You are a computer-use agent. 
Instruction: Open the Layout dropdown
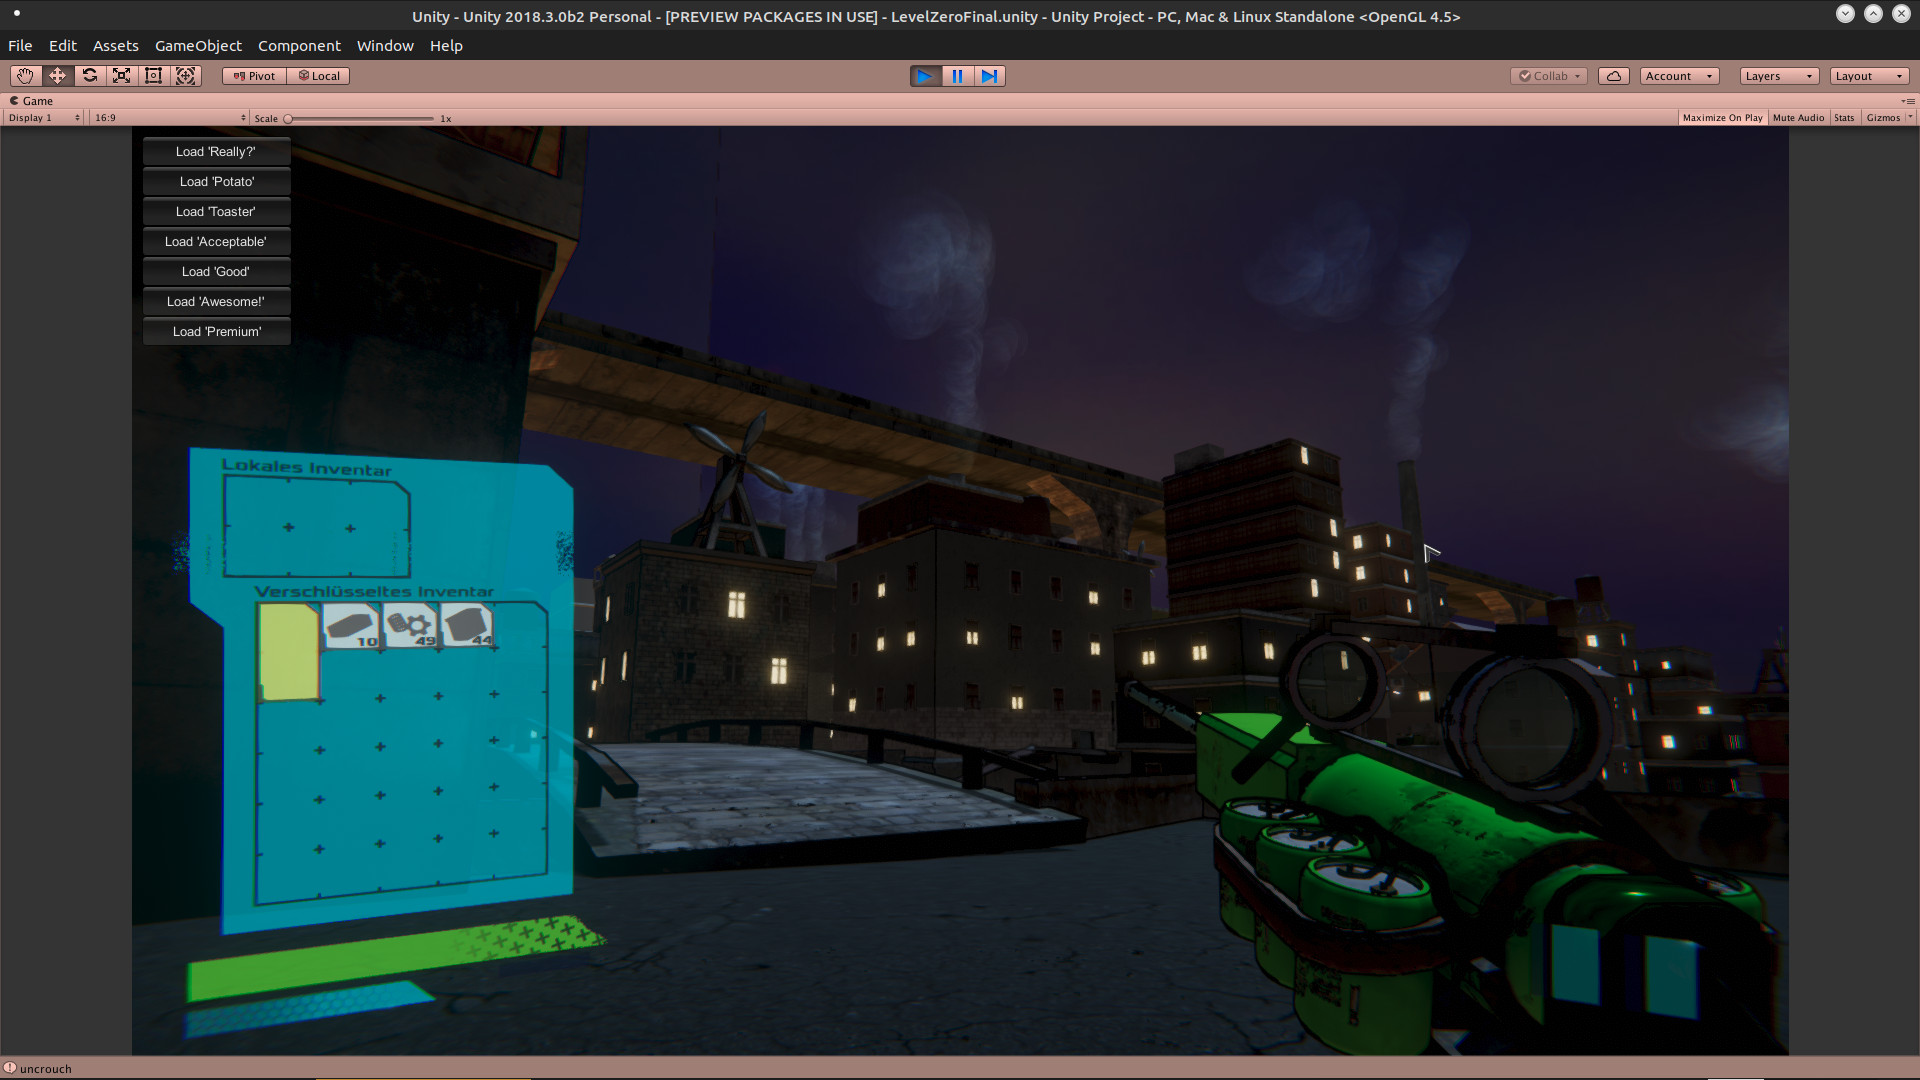pos(1868,76)
